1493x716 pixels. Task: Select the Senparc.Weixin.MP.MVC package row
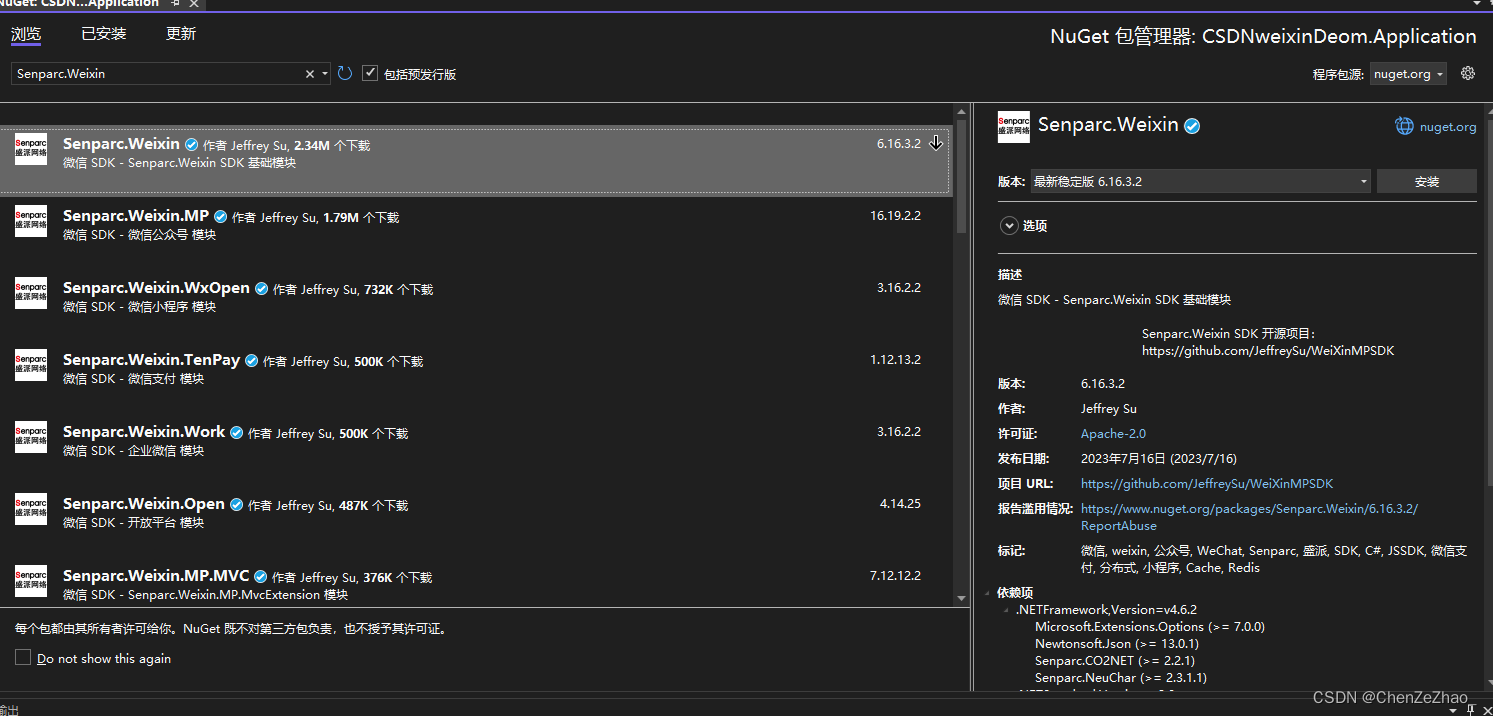tap(475, 584)
